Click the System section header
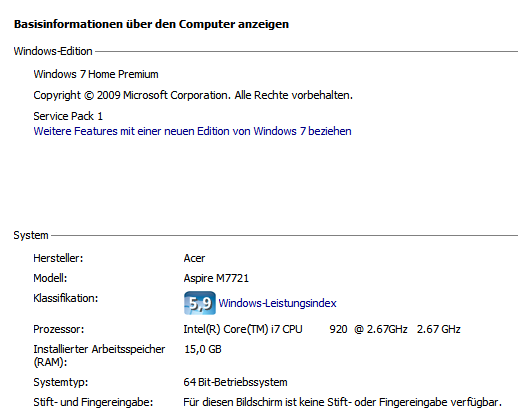The image size is (518, 419). tap(31, 235)
